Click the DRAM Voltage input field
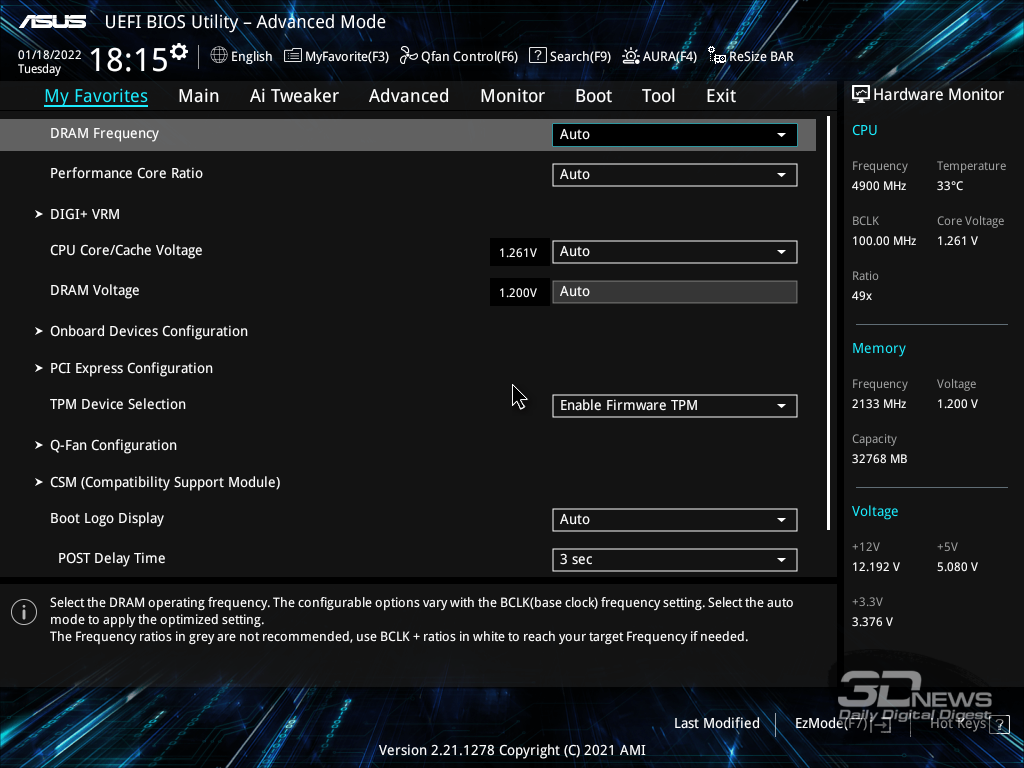The width and height of the screenshot is (1024, 768). pyautogui.click(x=675, y=292)
